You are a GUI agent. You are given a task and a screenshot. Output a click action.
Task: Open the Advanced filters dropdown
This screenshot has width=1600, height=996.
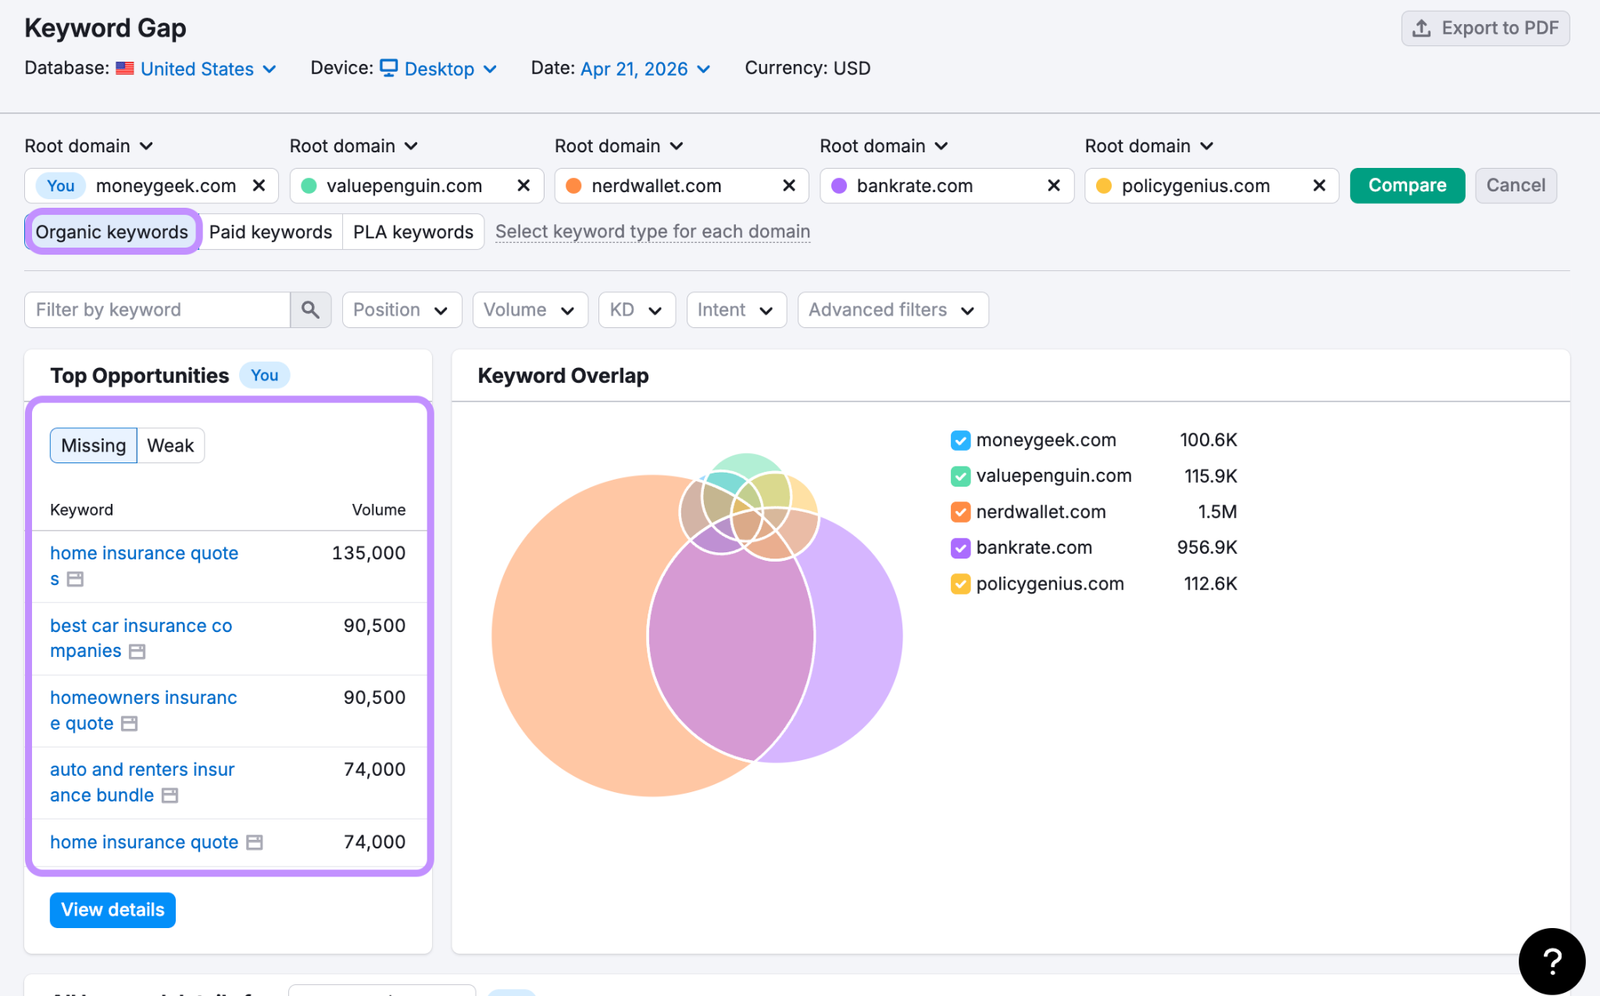[x=892, y=310]
